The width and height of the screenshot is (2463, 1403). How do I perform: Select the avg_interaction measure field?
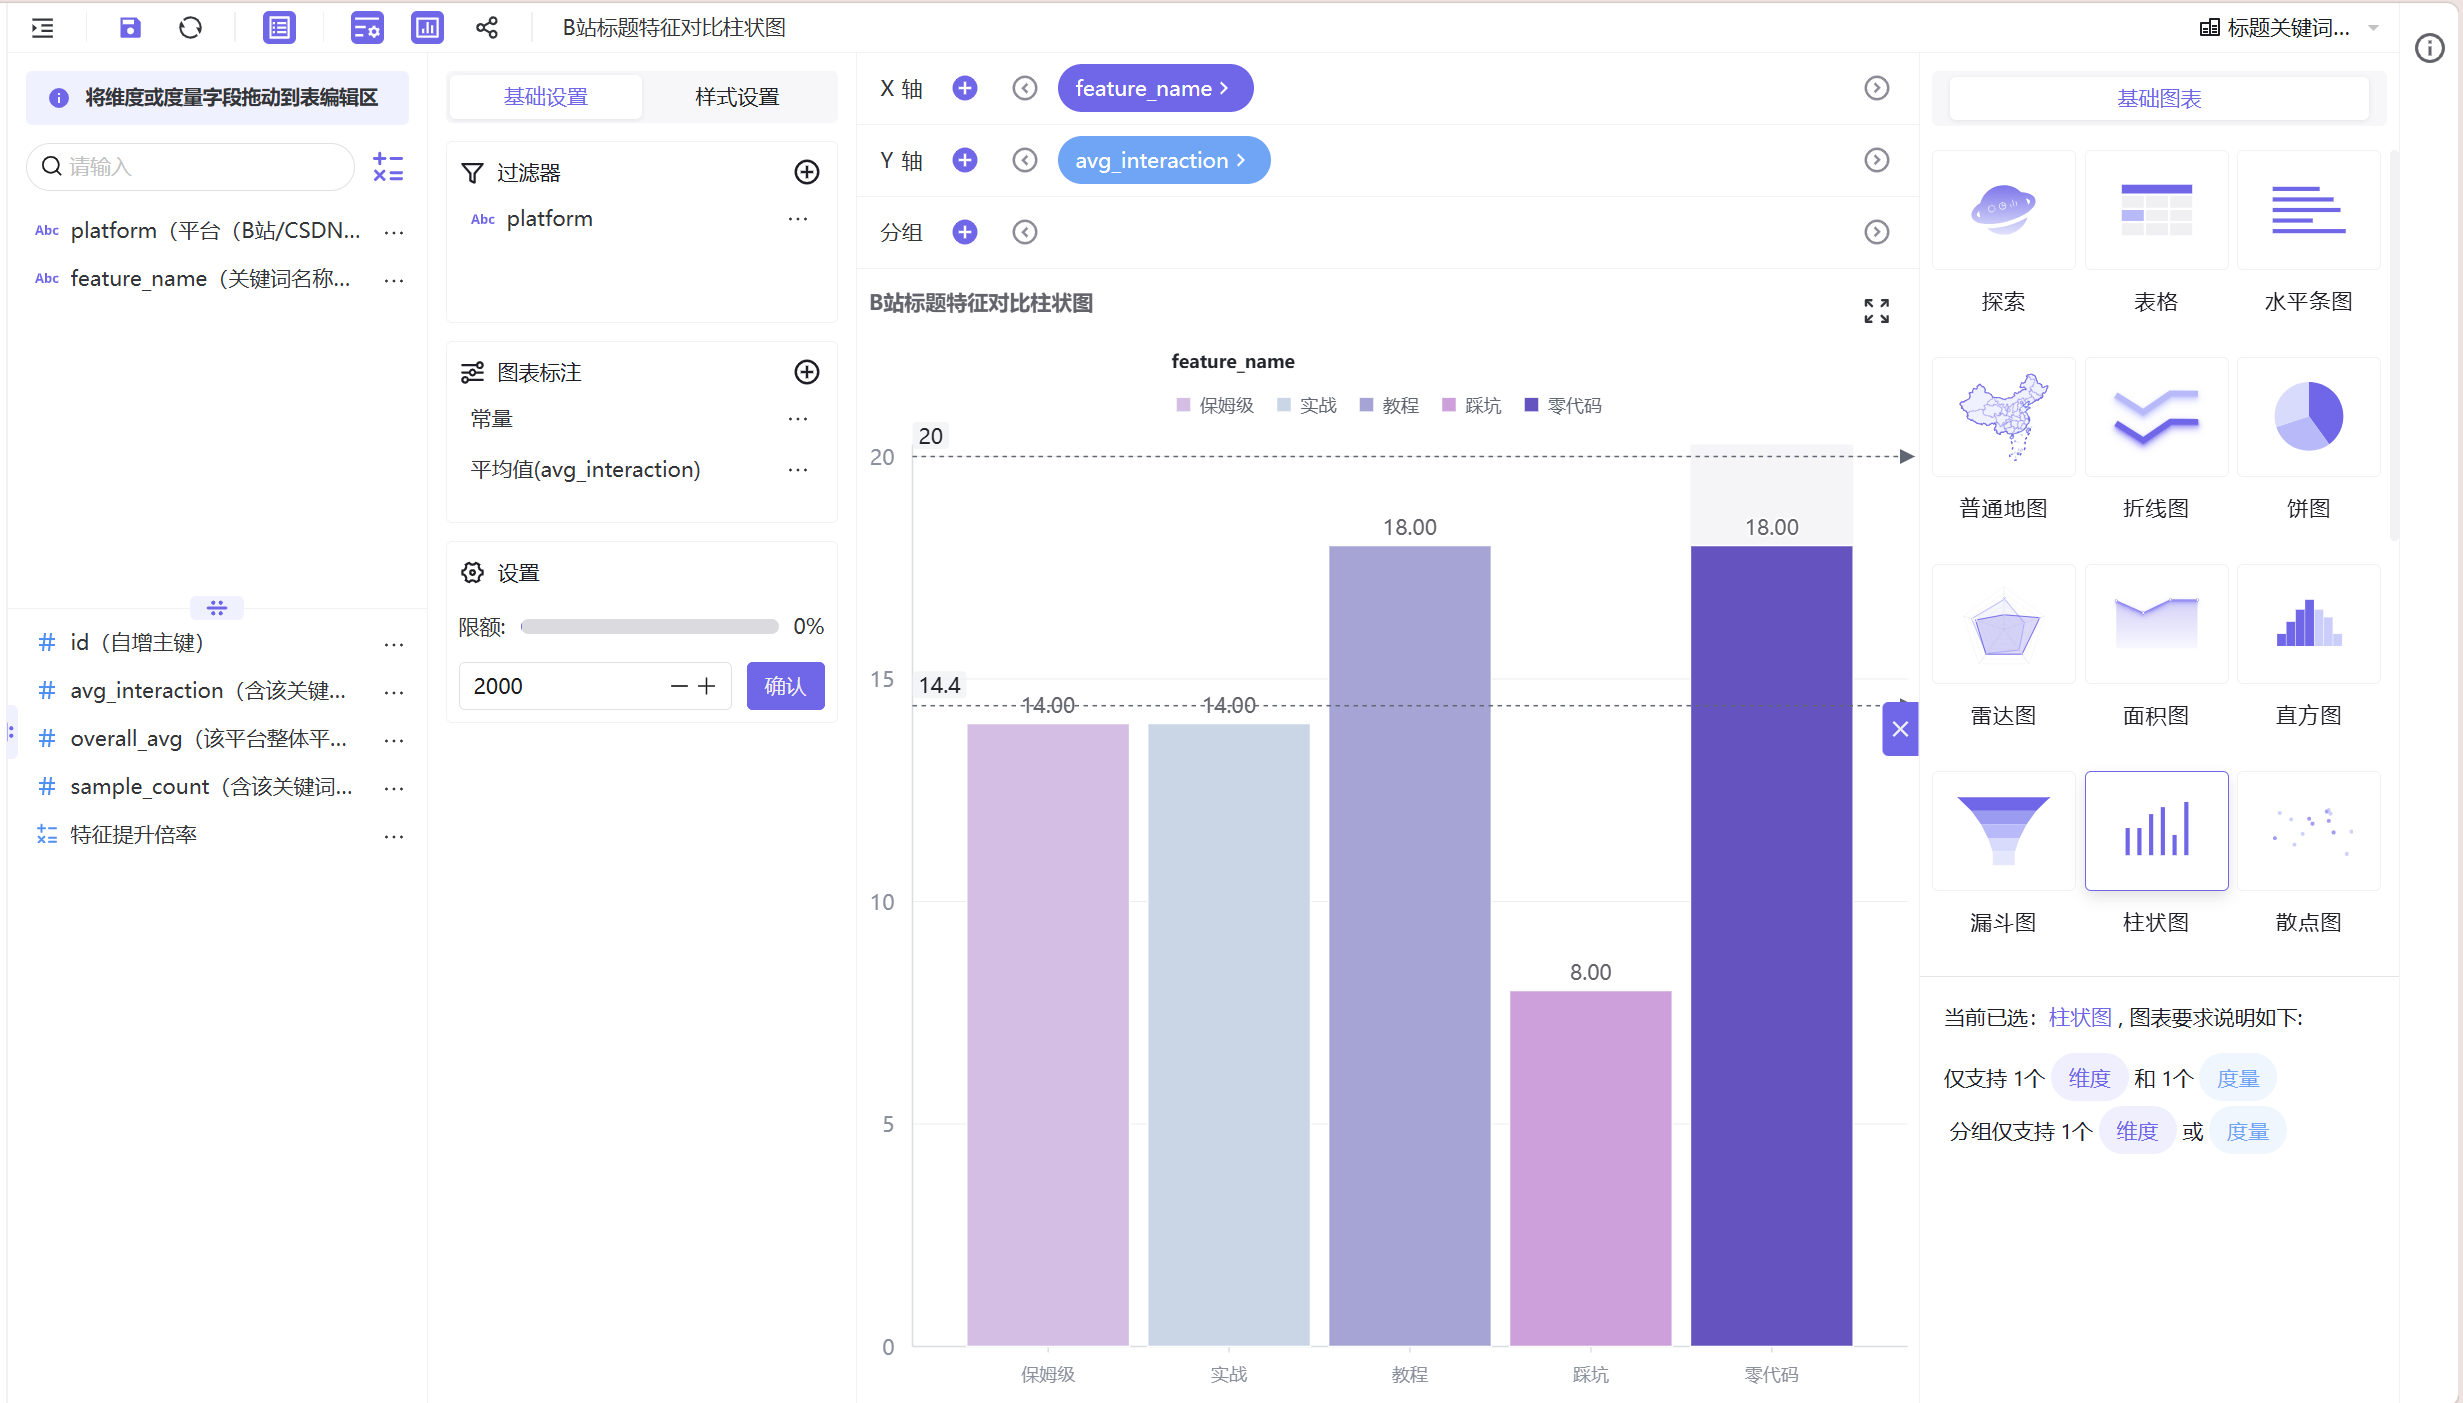[x=208, y=691]
